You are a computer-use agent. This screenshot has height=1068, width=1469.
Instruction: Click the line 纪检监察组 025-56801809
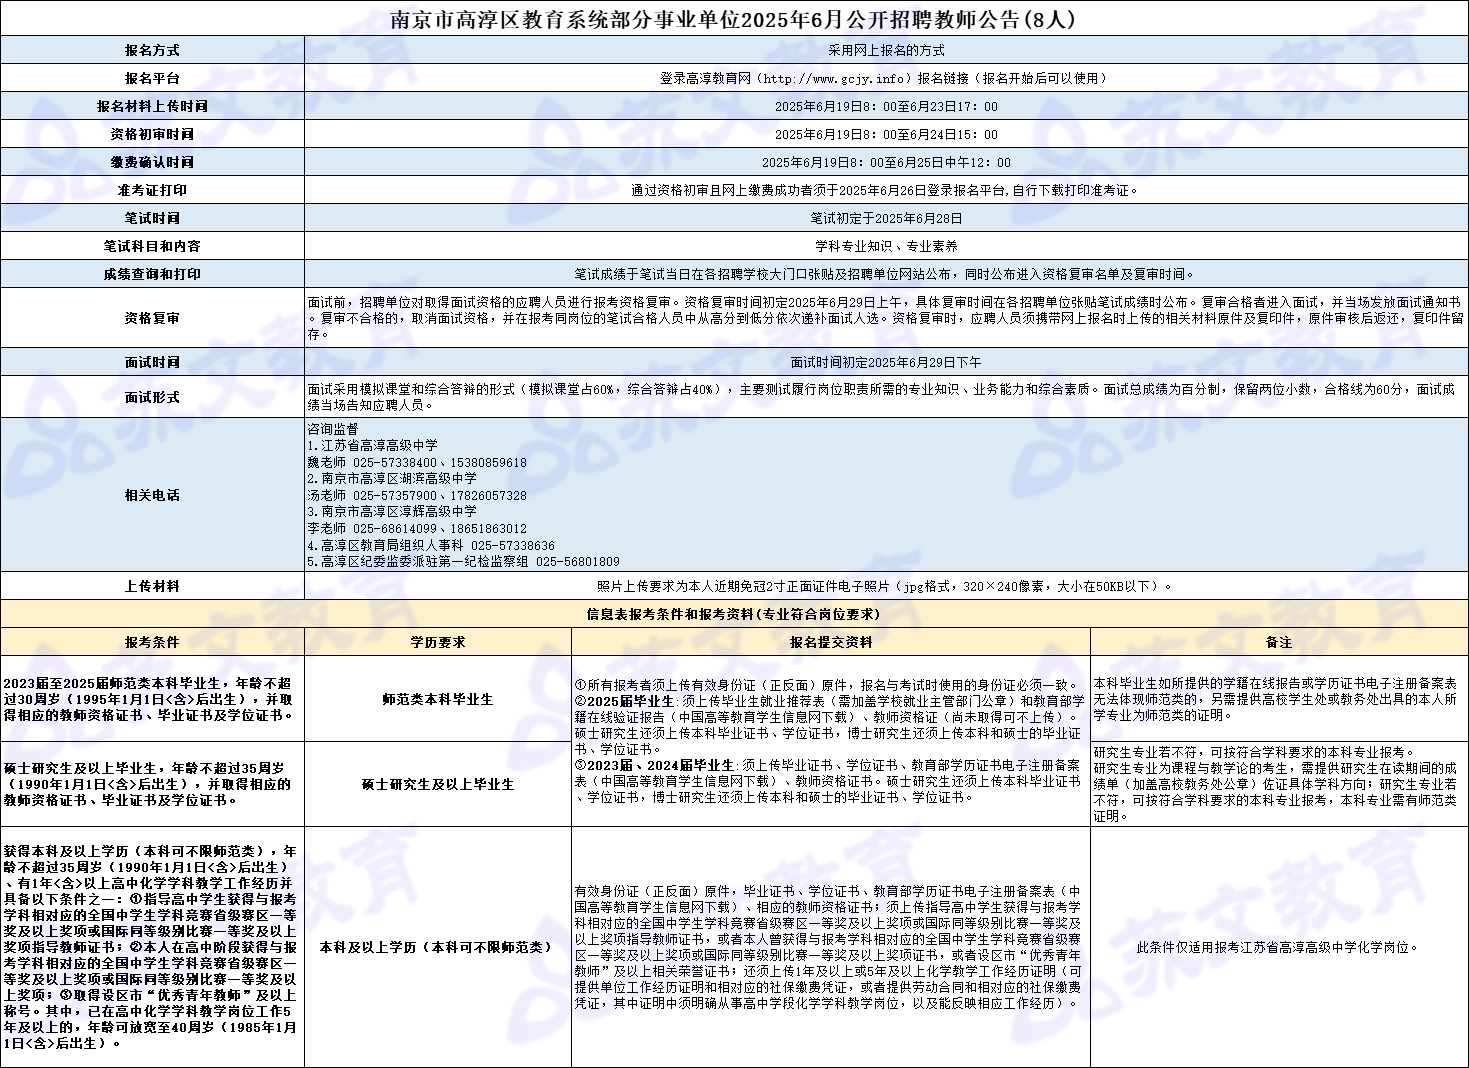[463, 562]
